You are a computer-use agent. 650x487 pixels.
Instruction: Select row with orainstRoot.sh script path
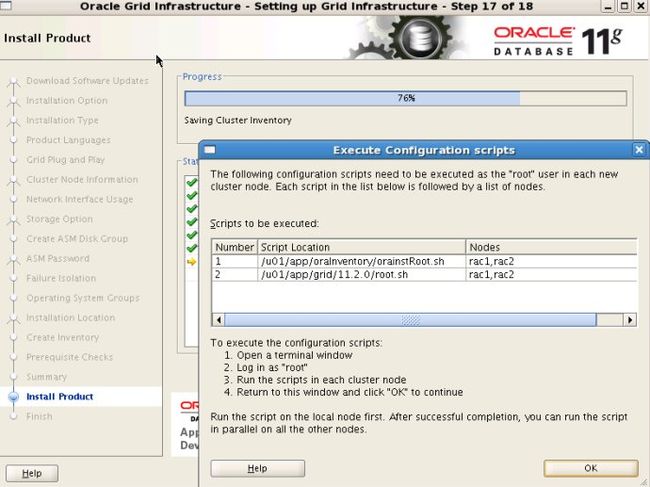pyautogui.click(x=424, y=261)
